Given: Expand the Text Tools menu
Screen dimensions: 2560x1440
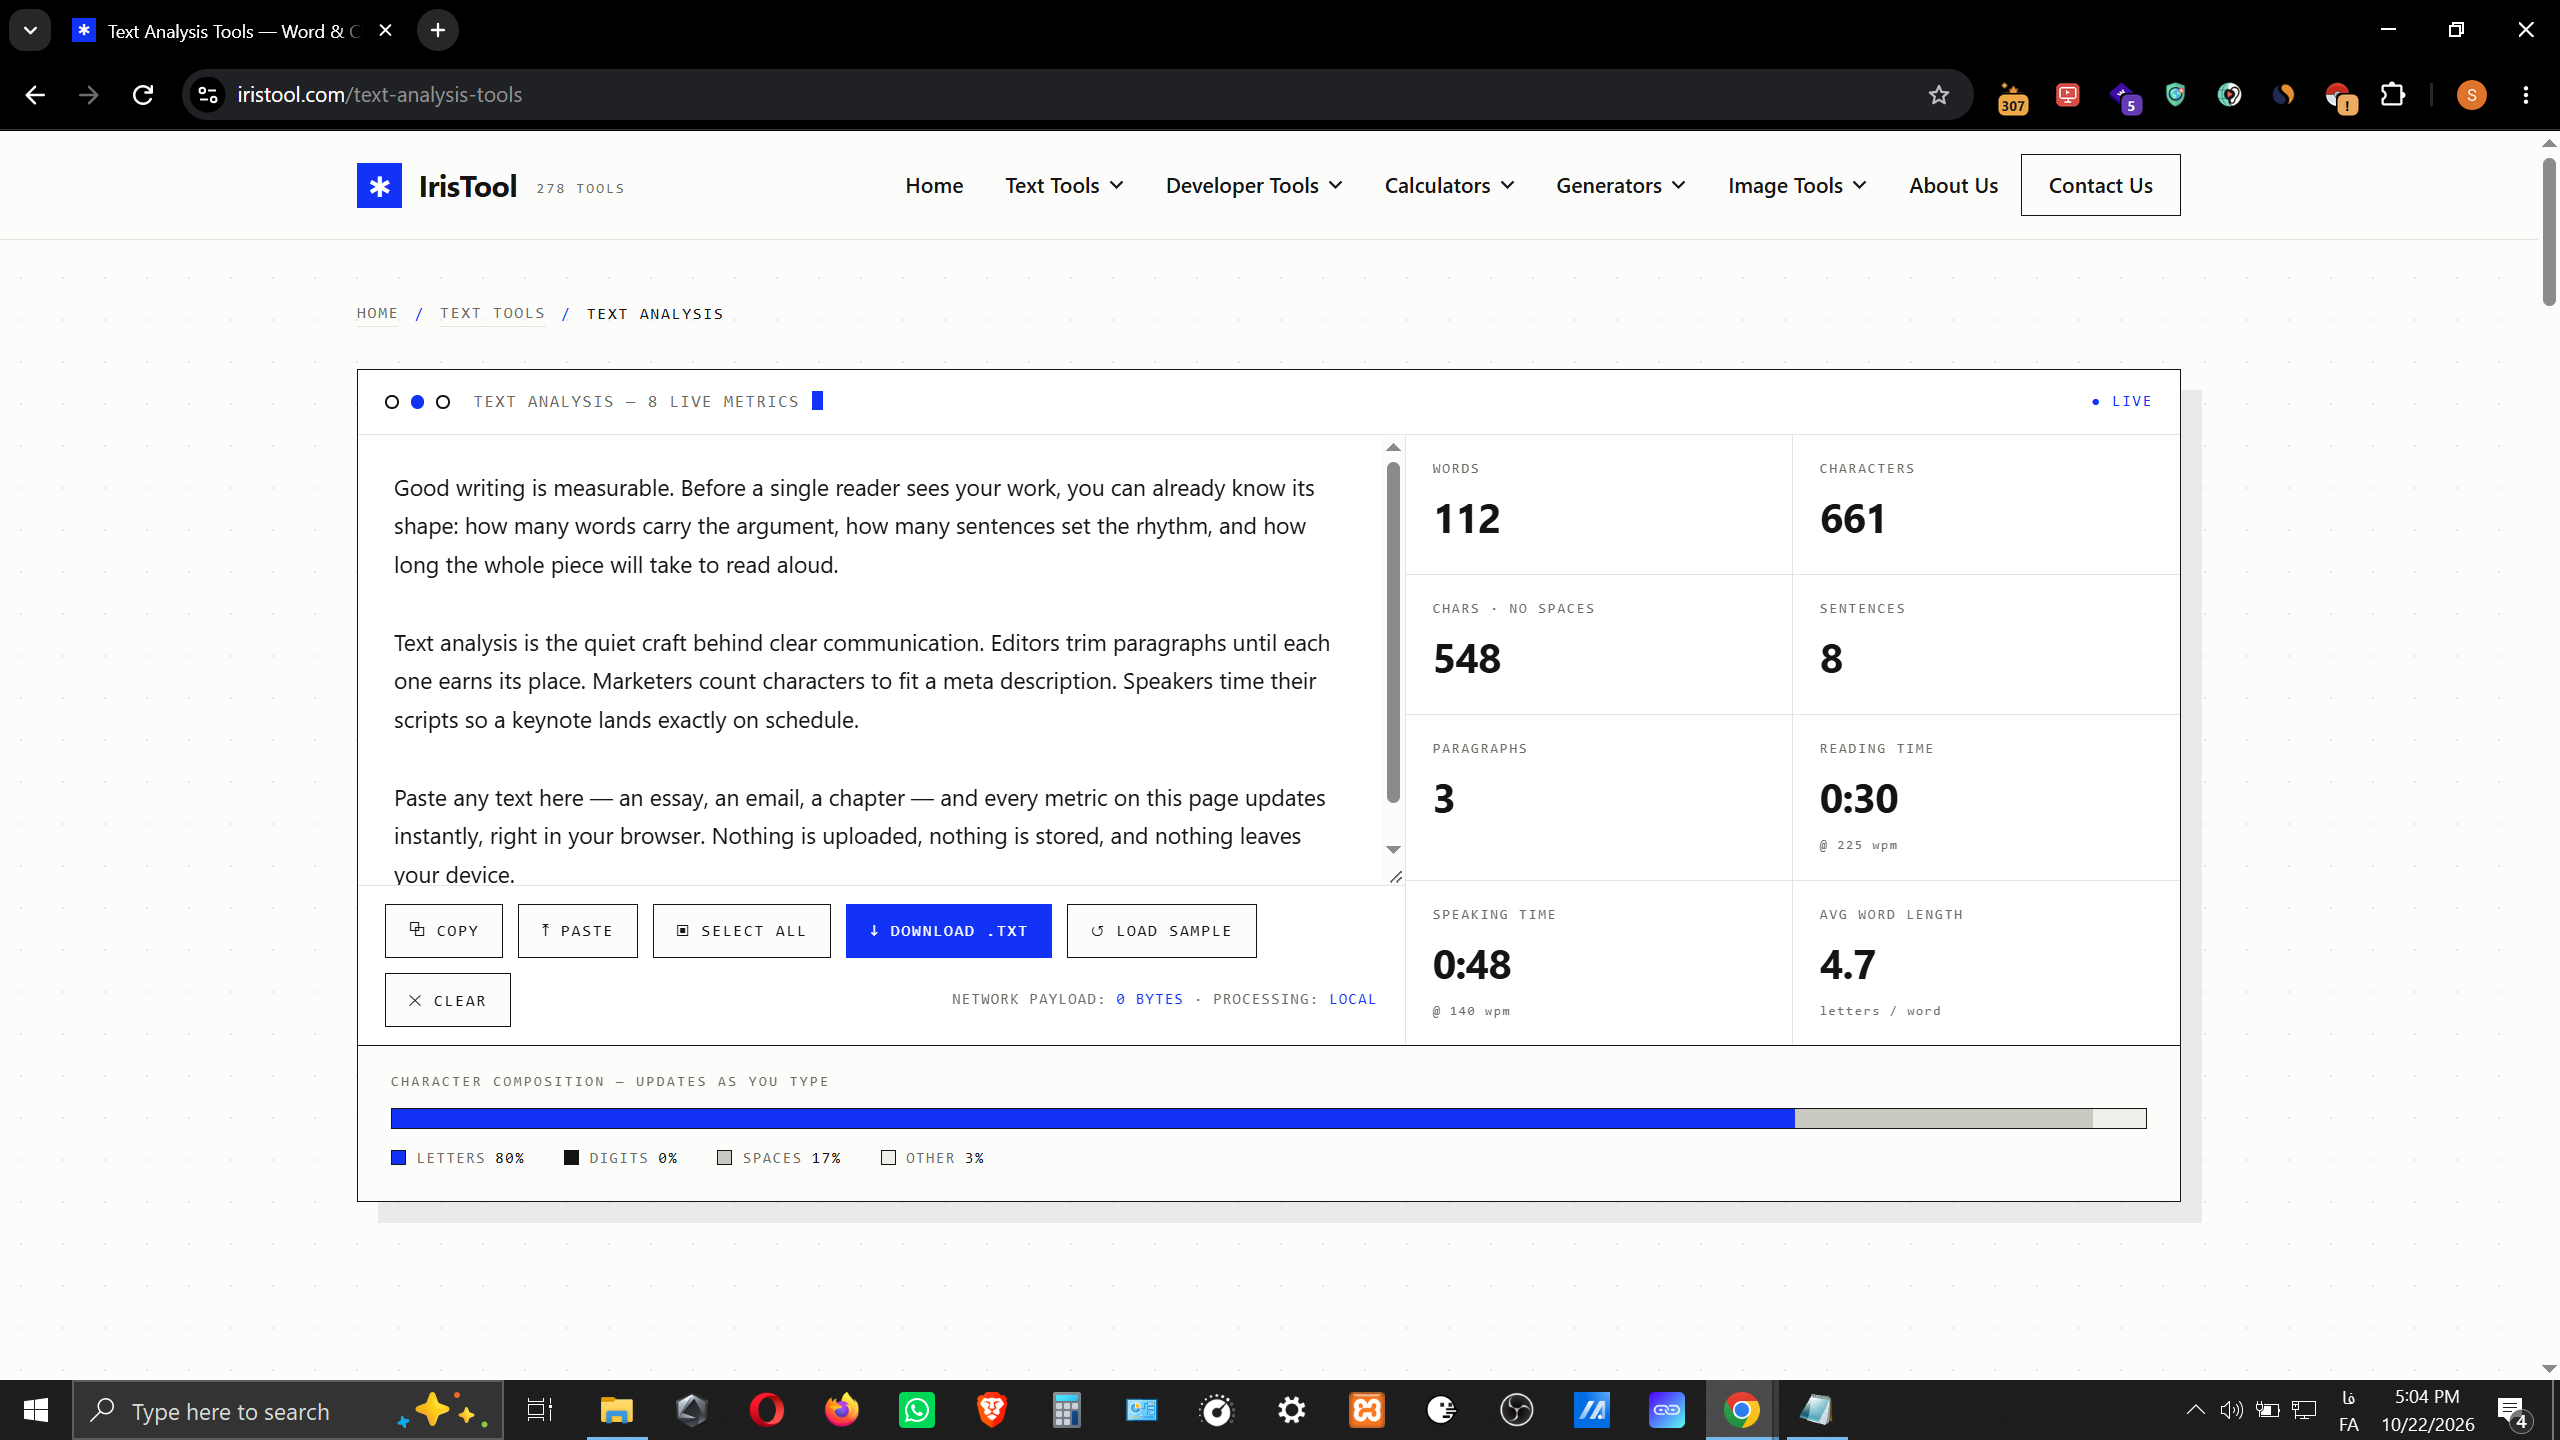Looking at the screenshot, I should (x=1064, y=186).
